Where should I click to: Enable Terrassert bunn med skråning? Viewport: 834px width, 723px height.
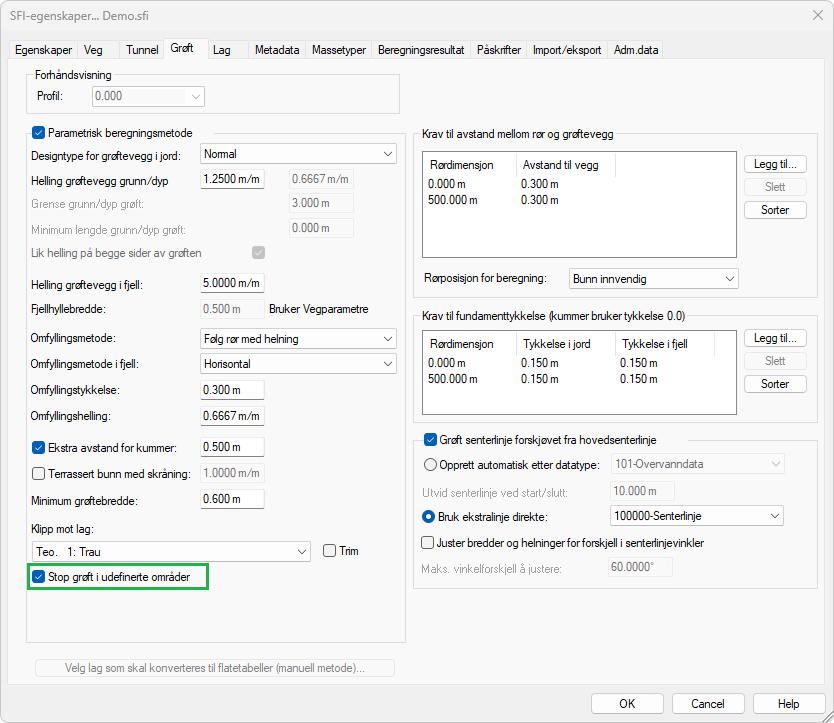40,474
